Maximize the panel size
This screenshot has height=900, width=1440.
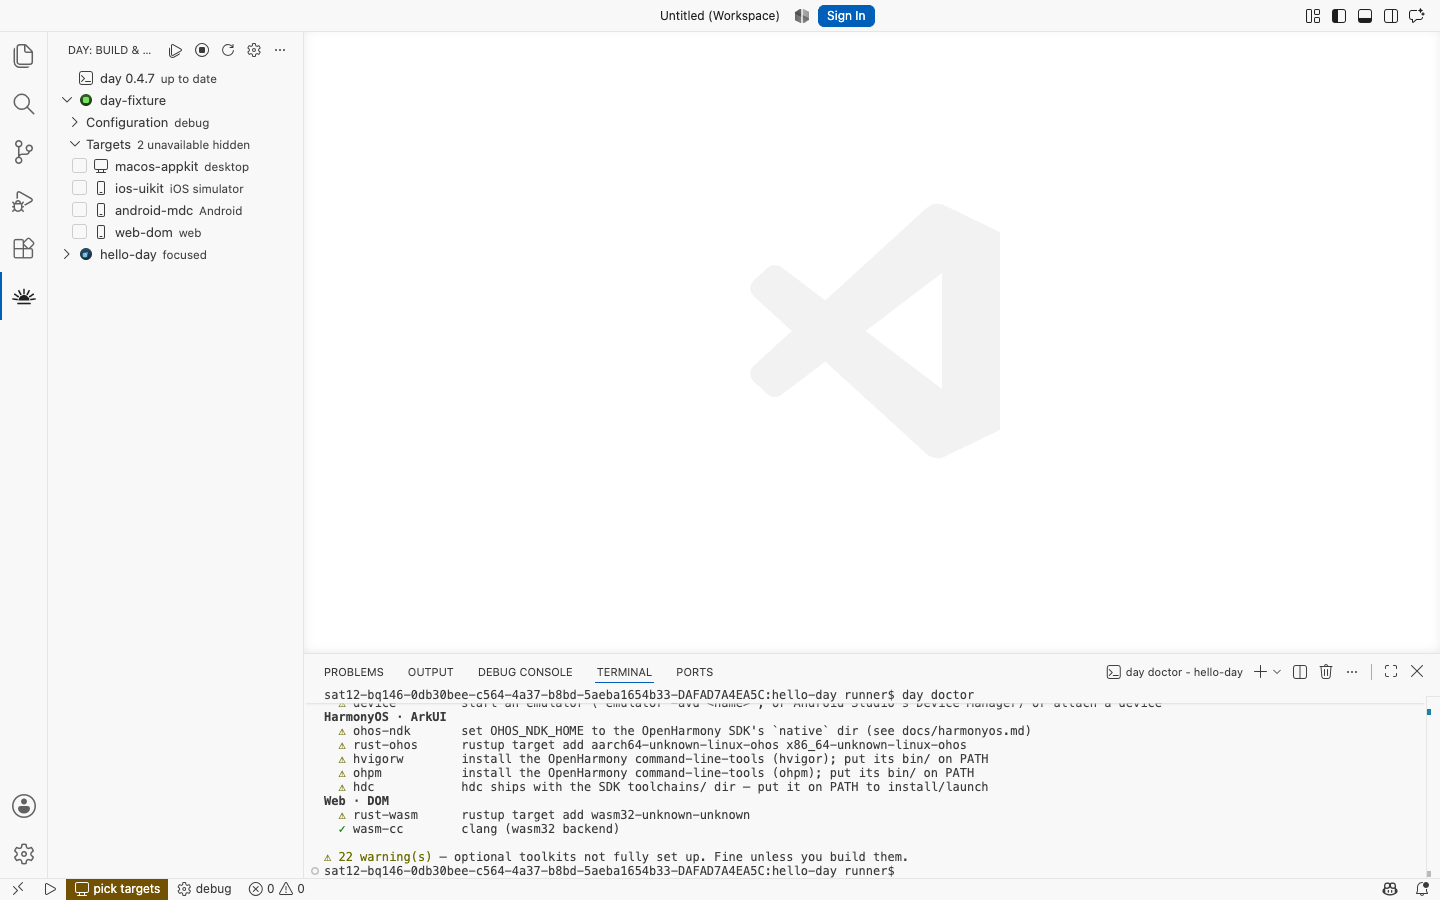pos(1391,672)
